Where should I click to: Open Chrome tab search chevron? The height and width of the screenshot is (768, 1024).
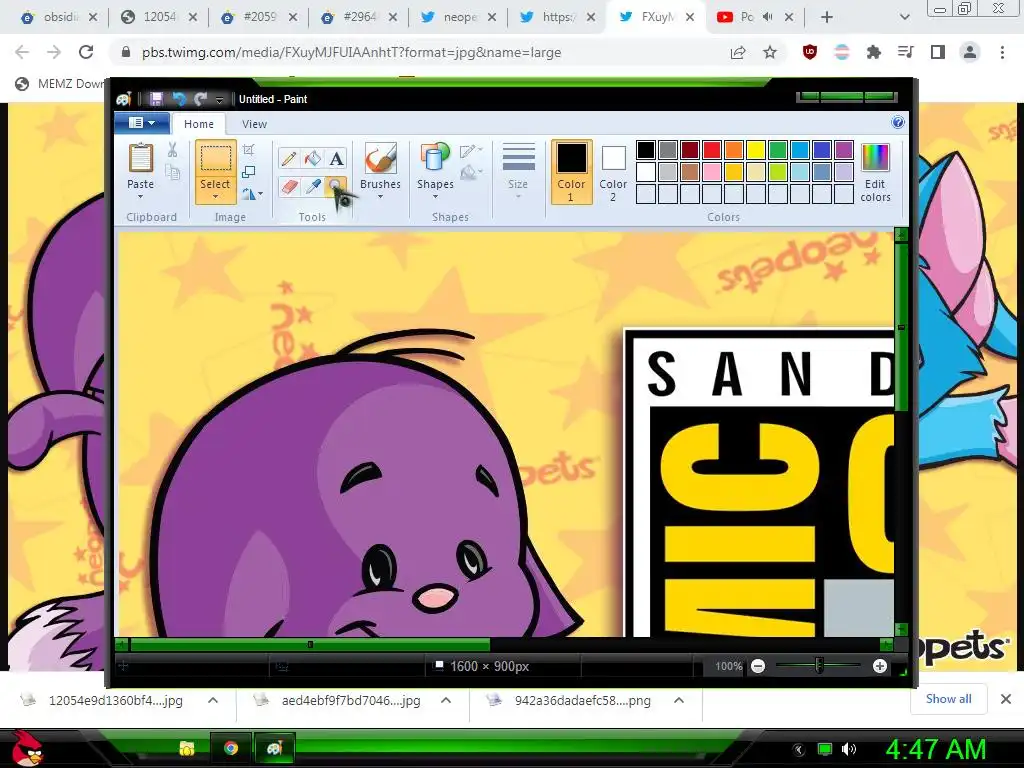904,18
